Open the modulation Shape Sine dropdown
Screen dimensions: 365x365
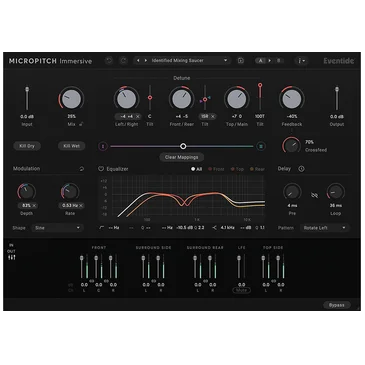point(57,228)
